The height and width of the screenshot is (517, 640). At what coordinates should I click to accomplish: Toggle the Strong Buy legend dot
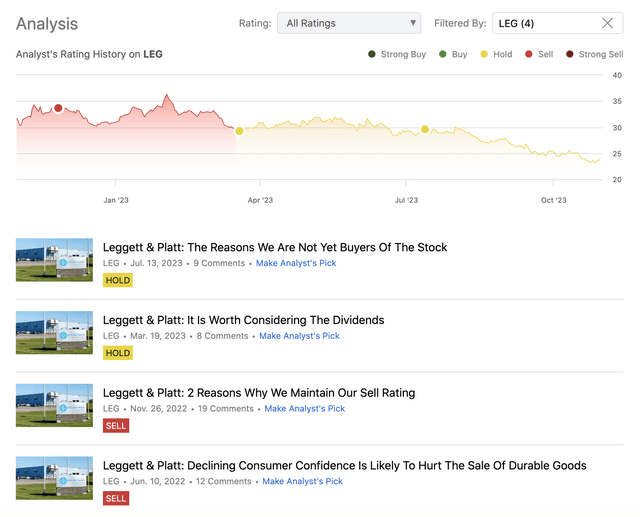click(x=372, y=54)
